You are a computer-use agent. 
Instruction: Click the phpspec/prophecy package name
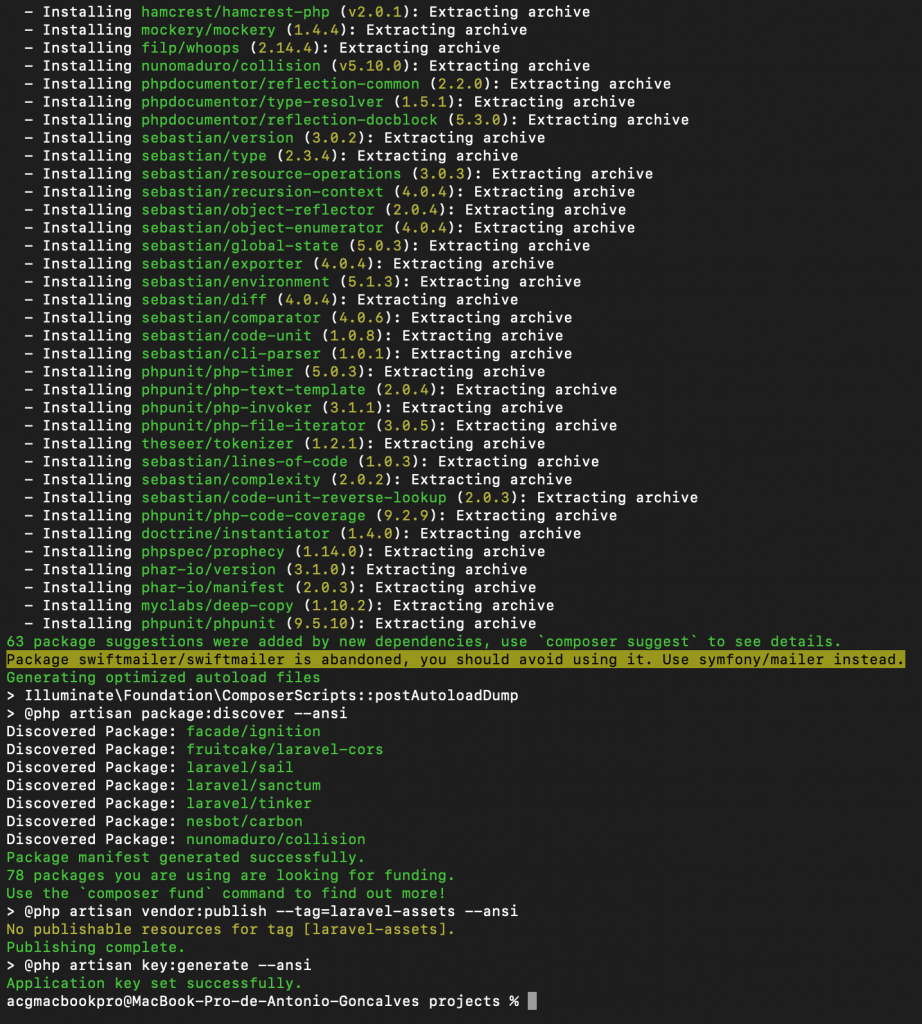tap(213, 551)
